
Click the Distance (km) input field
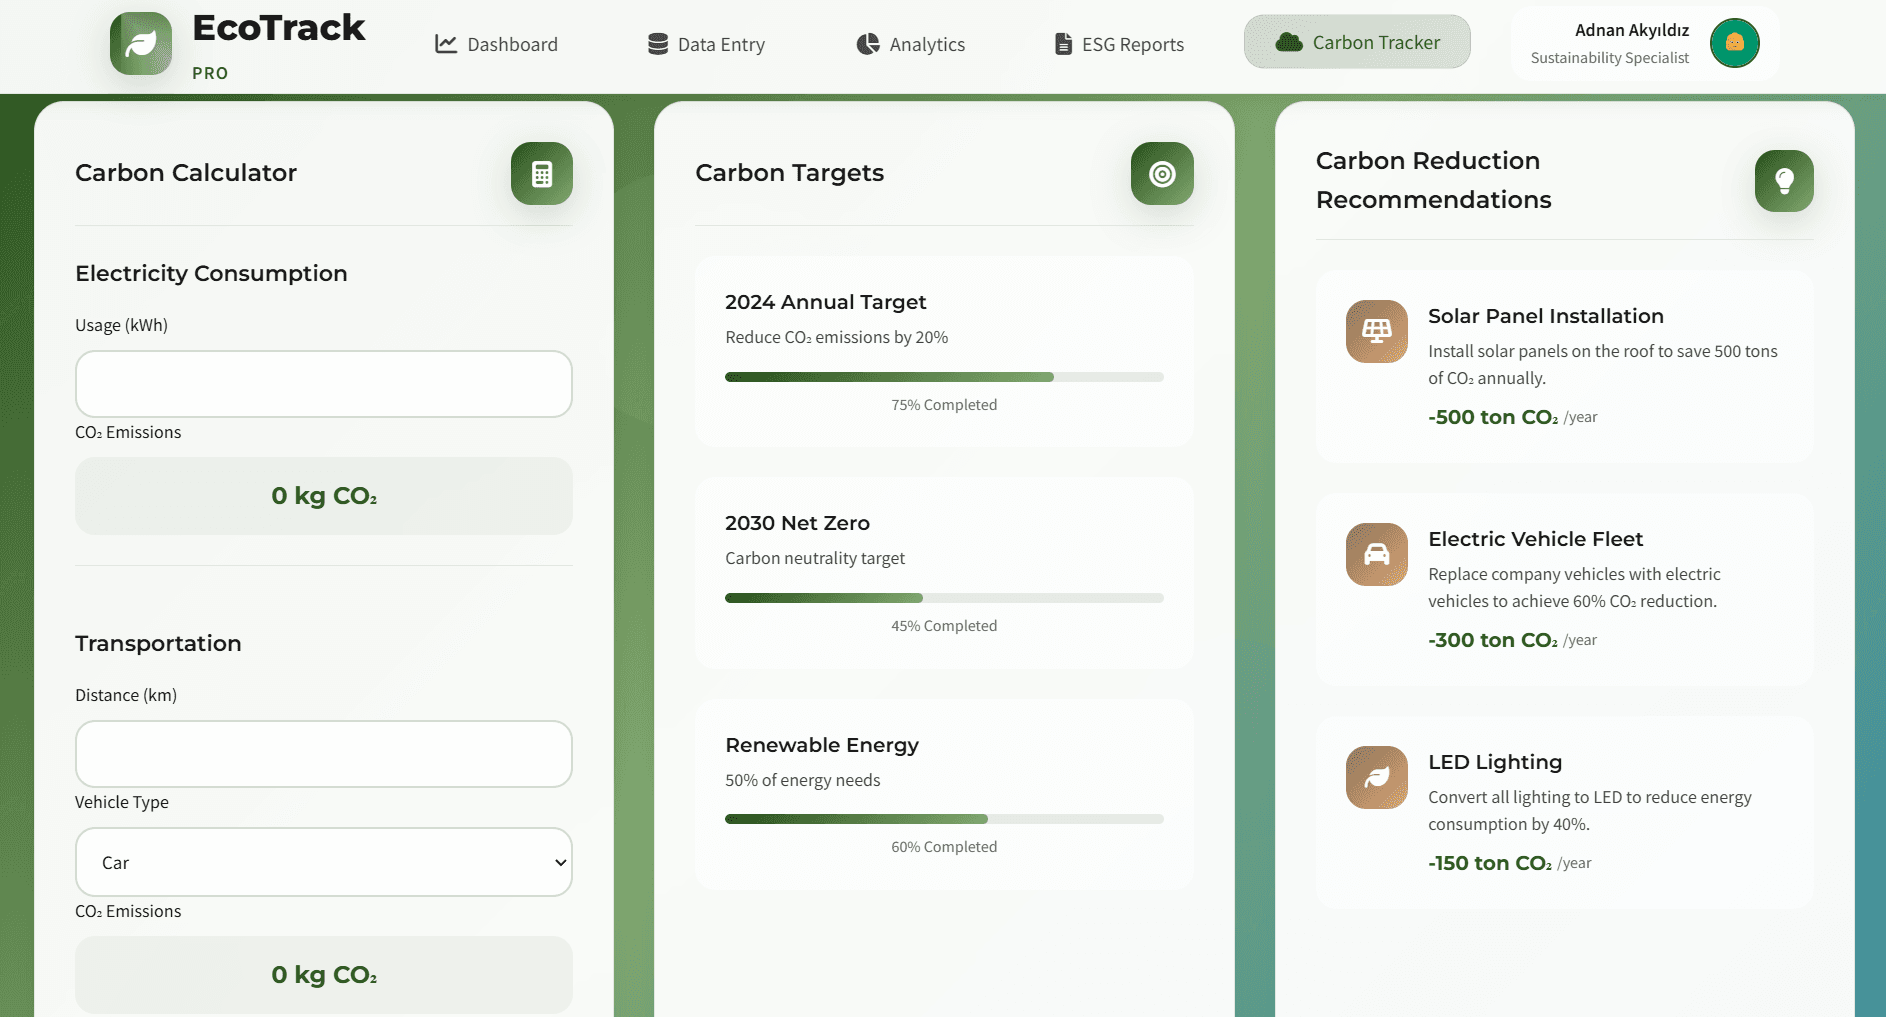(x=322, y=754)
